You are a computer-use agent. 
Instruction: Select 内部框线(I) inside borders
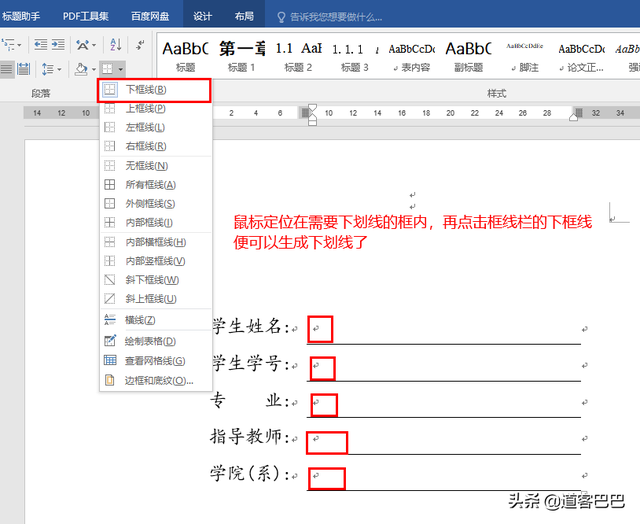click(x=155, y=223)
